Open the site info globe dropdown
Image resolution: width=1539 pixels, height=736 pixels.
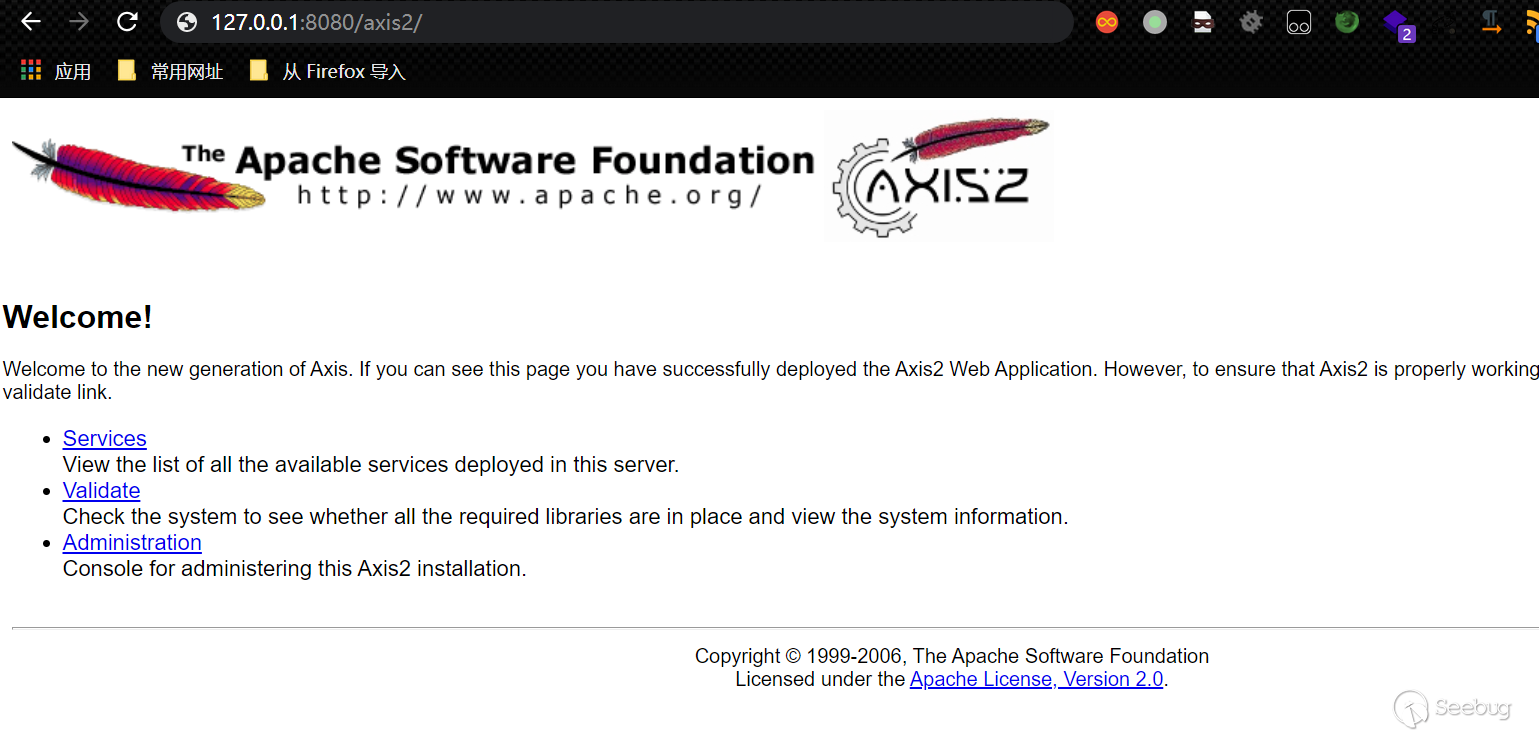185,21
